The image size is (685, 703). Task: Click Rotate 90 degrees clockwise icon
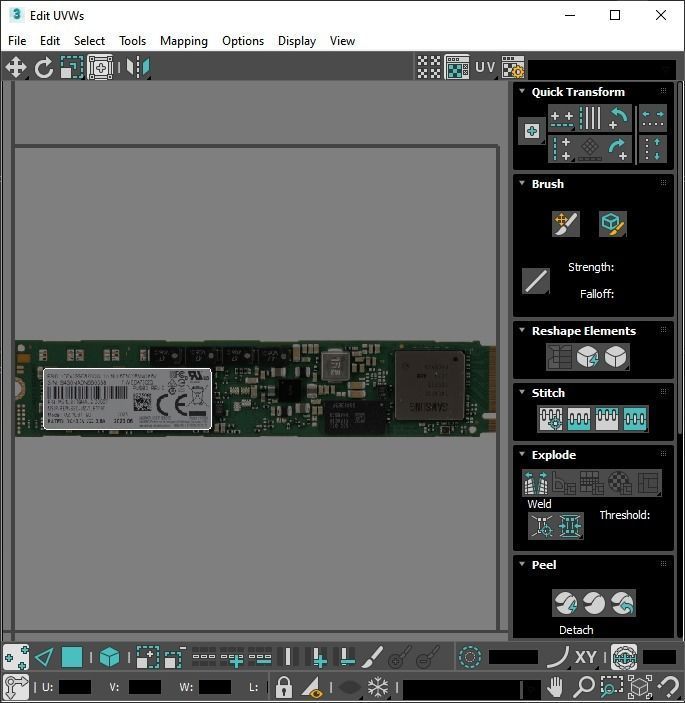(x=618, y=149)
